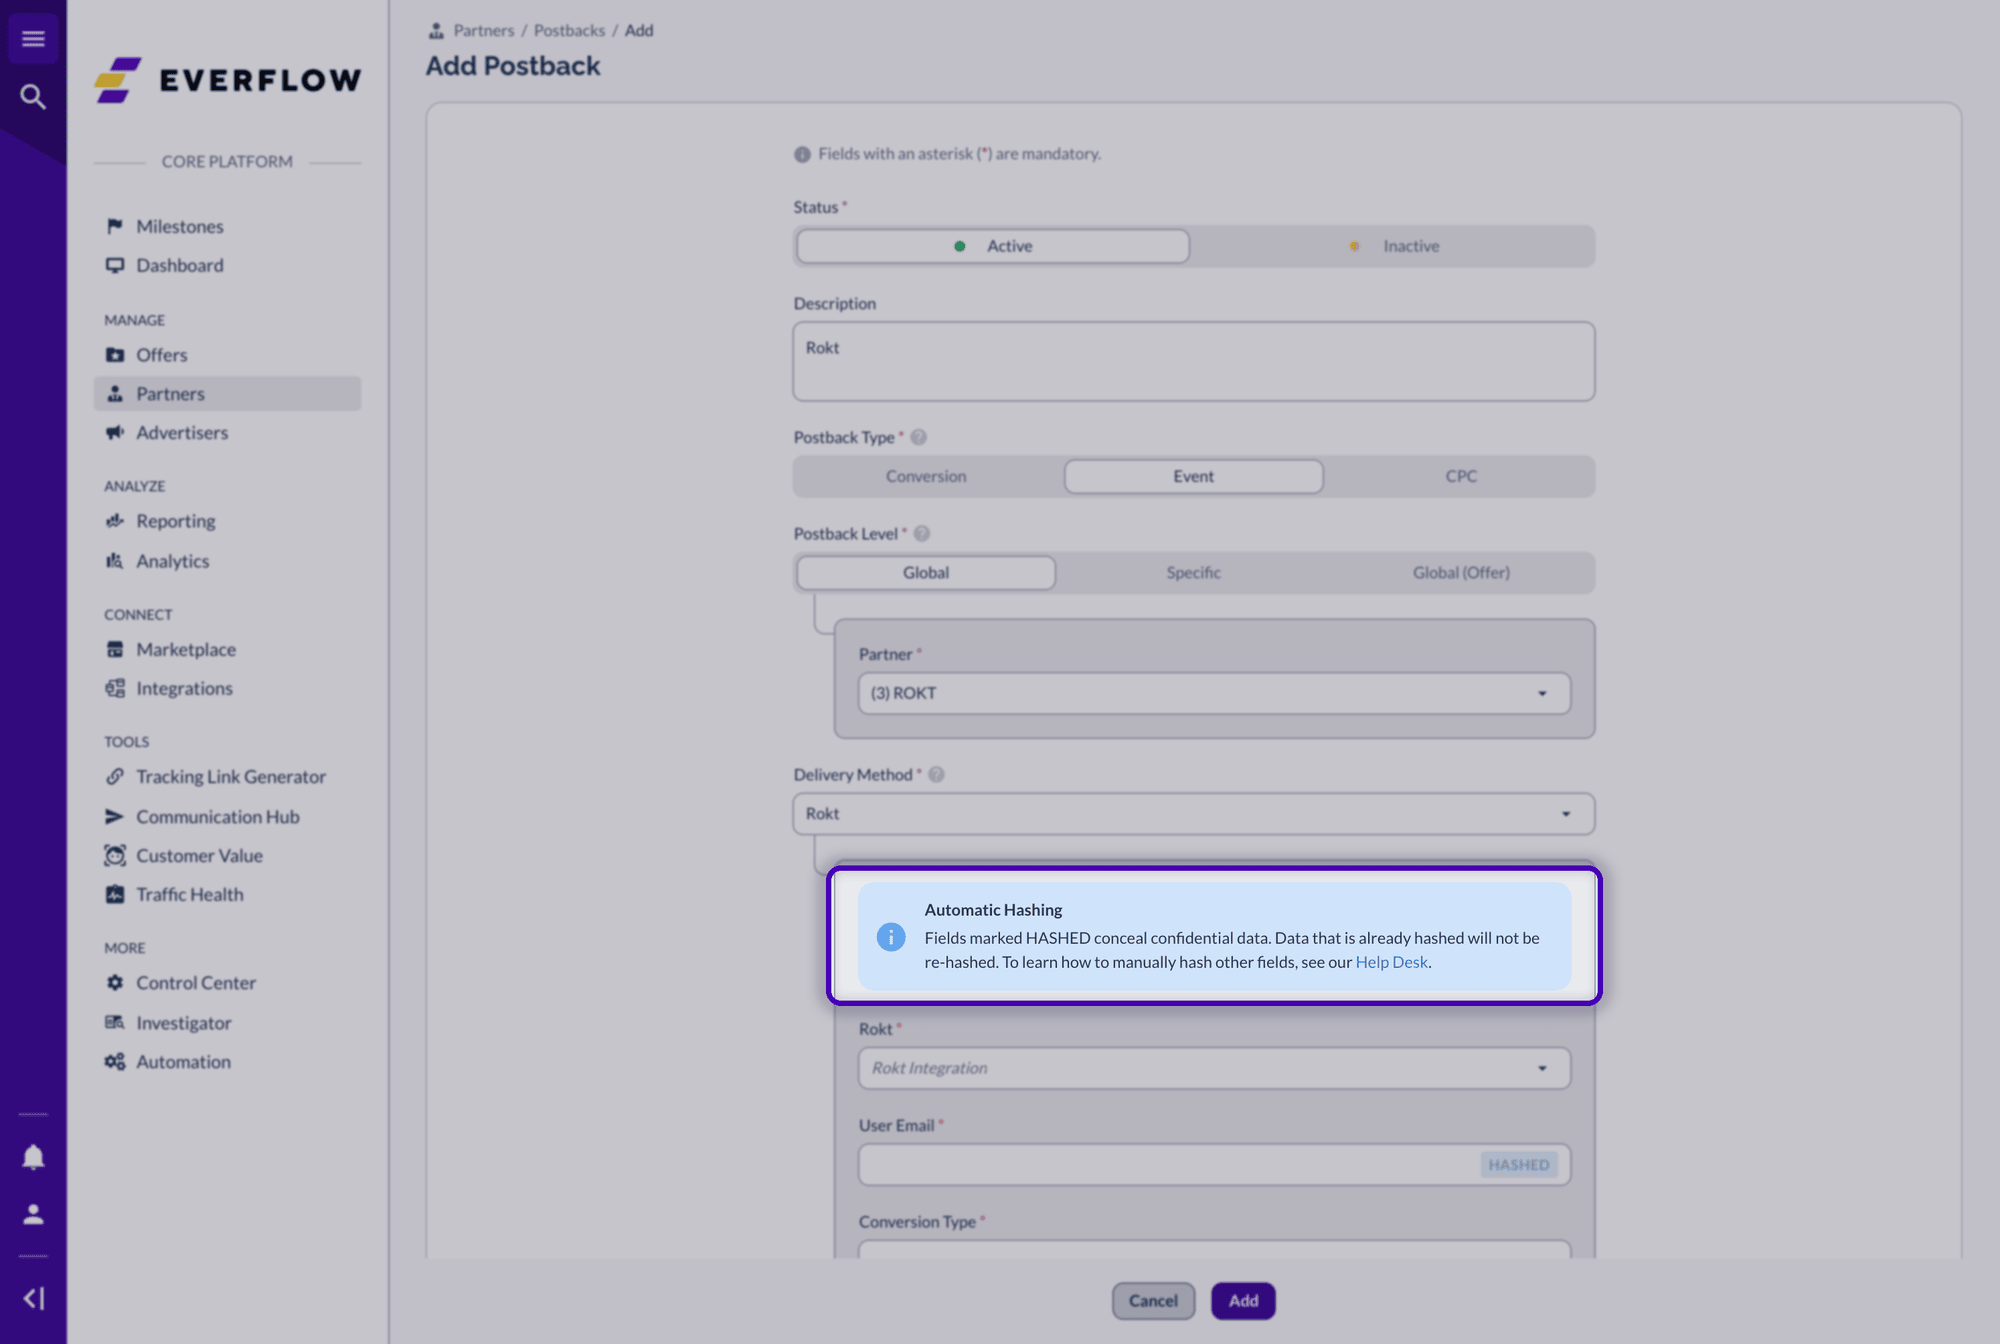The width and height of the screenshot is (2000, 1344).
Task: Click the Partners breadcrumb icon
Action: click(436, 31)
